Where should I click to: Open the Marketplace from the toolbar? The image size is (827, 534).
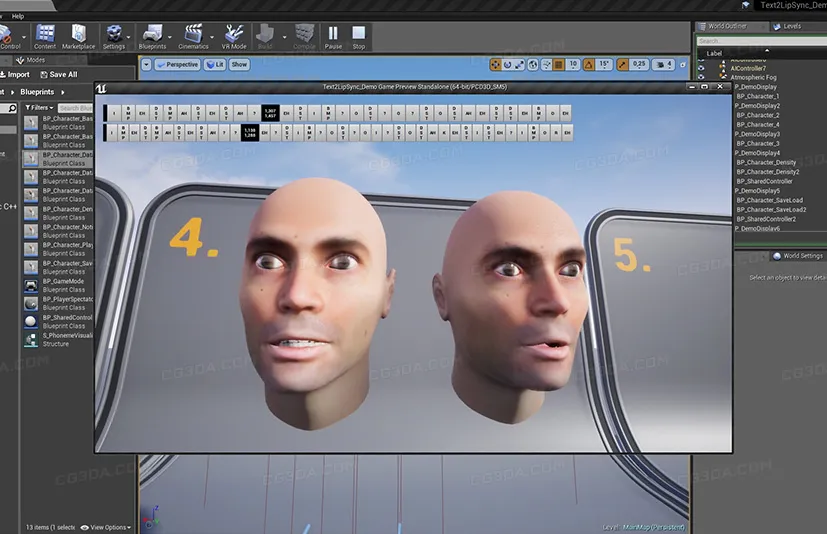click(79, 36)
